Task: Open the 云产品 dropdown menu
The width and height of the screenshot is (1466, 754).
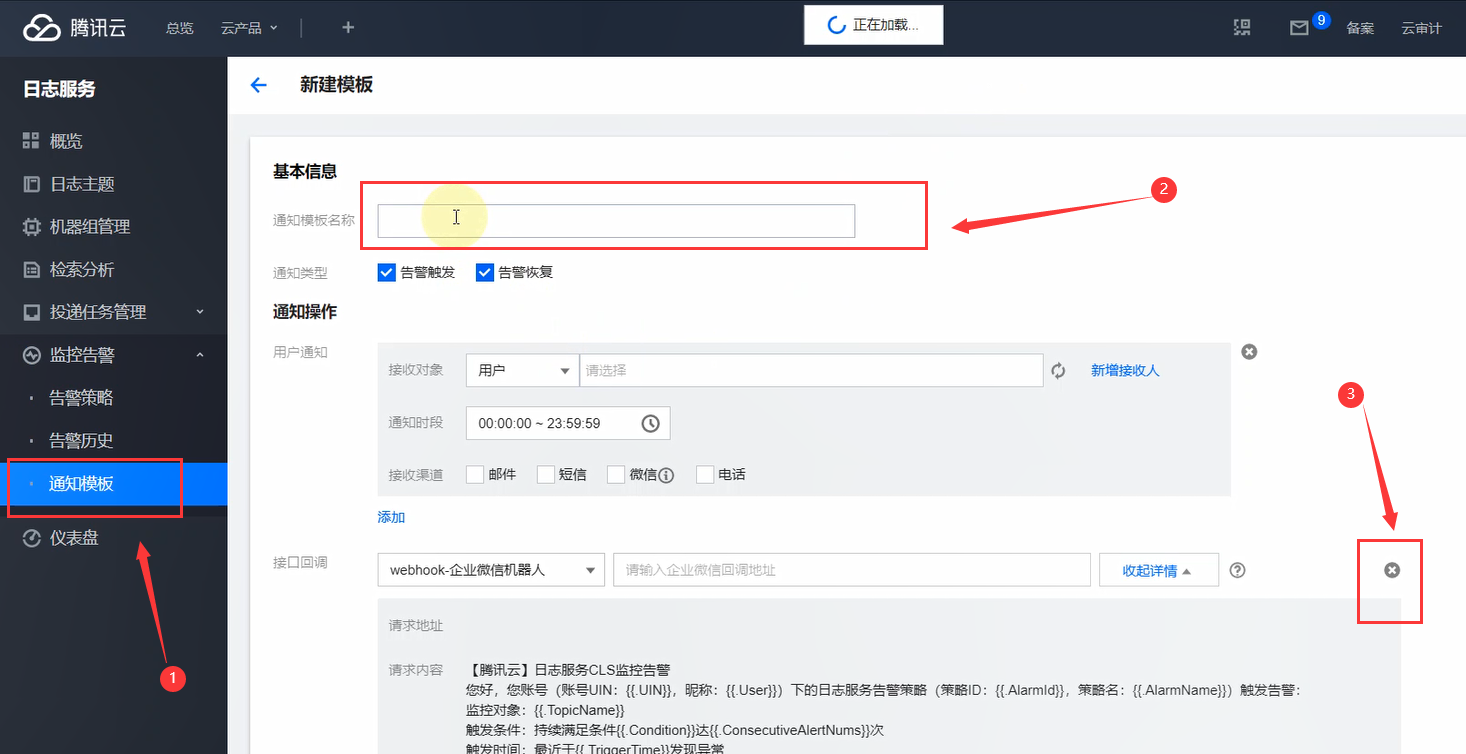Action: tap(249, 28)
